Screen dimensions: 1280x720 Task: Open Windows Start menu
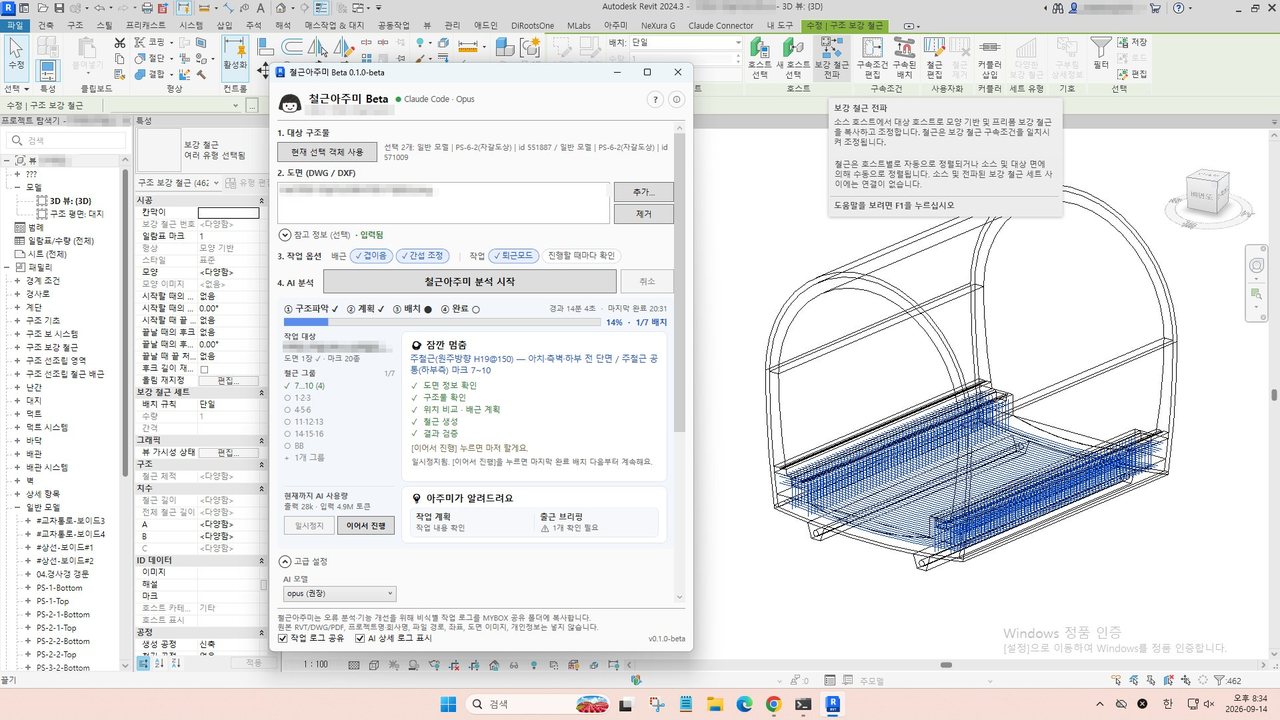pyautogui.click(x=446, y=704)
